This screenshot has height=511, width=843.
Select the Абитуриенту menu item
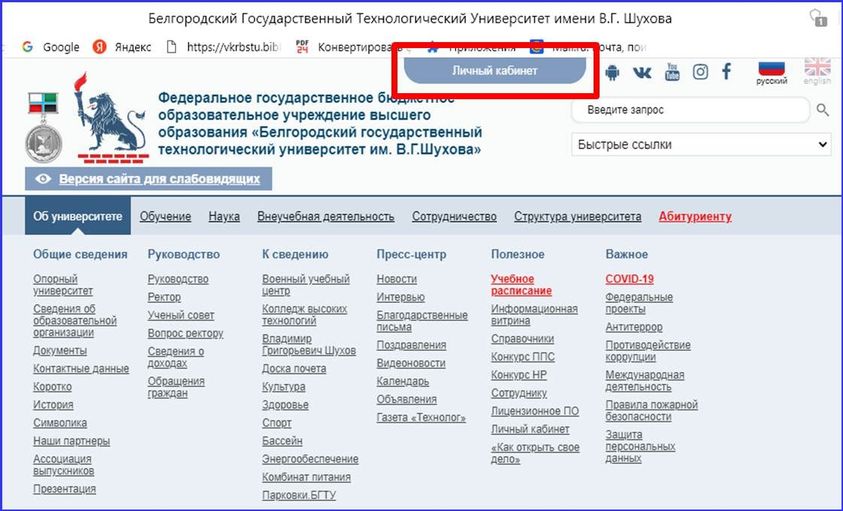pyautogui.click(x=694, y=216)
